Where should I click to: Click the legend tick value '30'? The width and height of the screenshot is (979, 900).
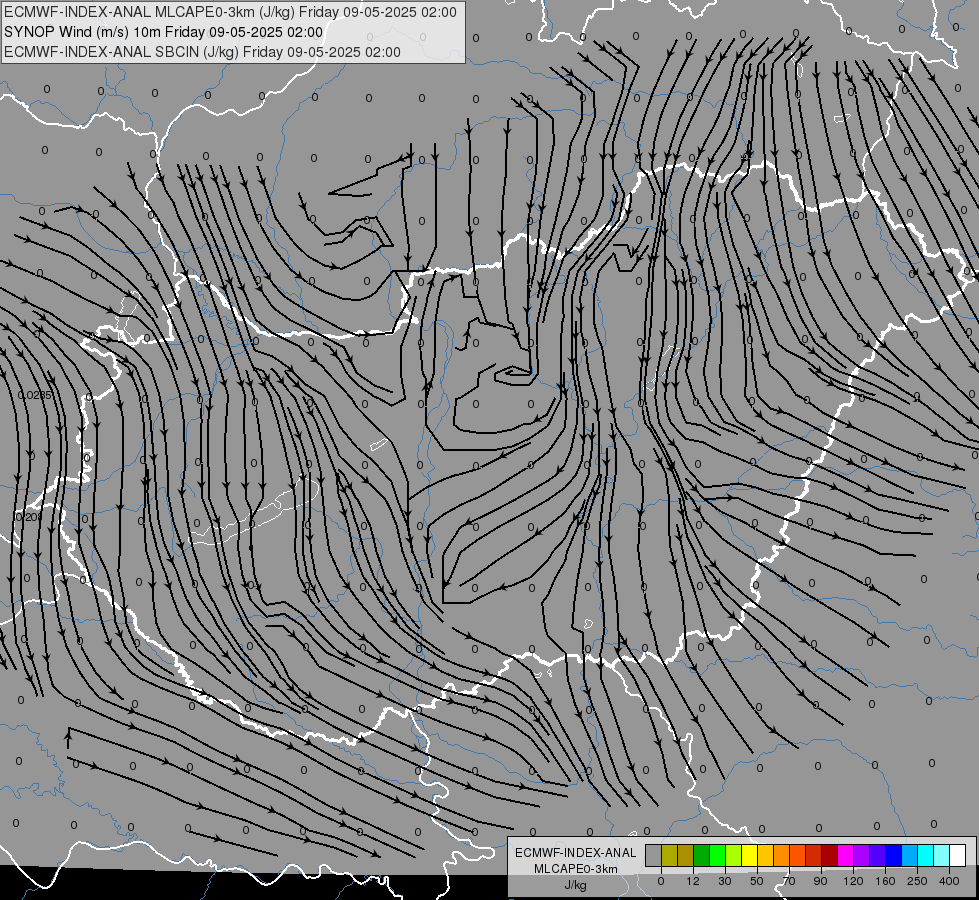(x=724, y=881)
